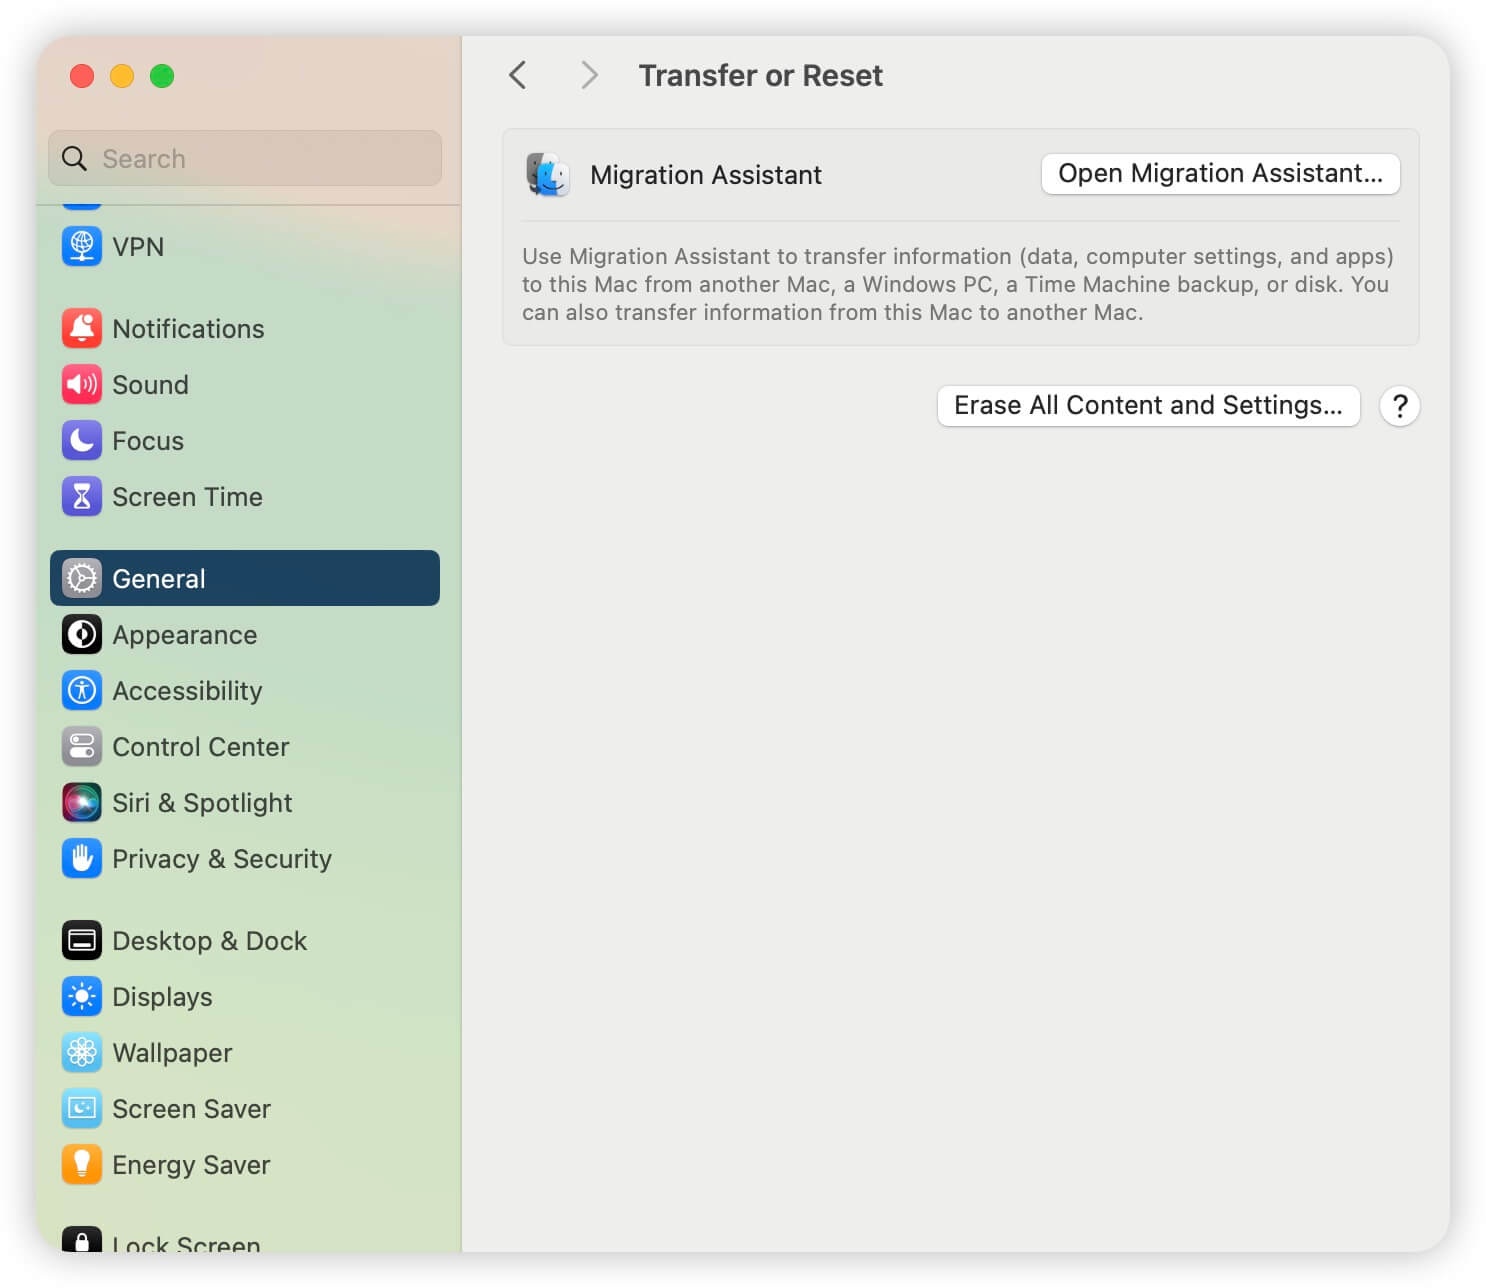Image resolution: width=1486 pixels, height=1288 pixels.
Task: Click the Desktop & Dock icon
Action: pyautogui.click(x=82, y=940)
